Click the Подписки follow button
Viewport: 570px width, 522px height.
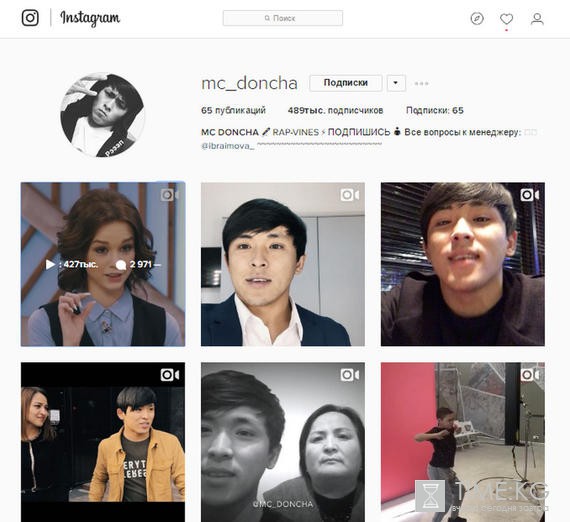click(x=346, y=83)
